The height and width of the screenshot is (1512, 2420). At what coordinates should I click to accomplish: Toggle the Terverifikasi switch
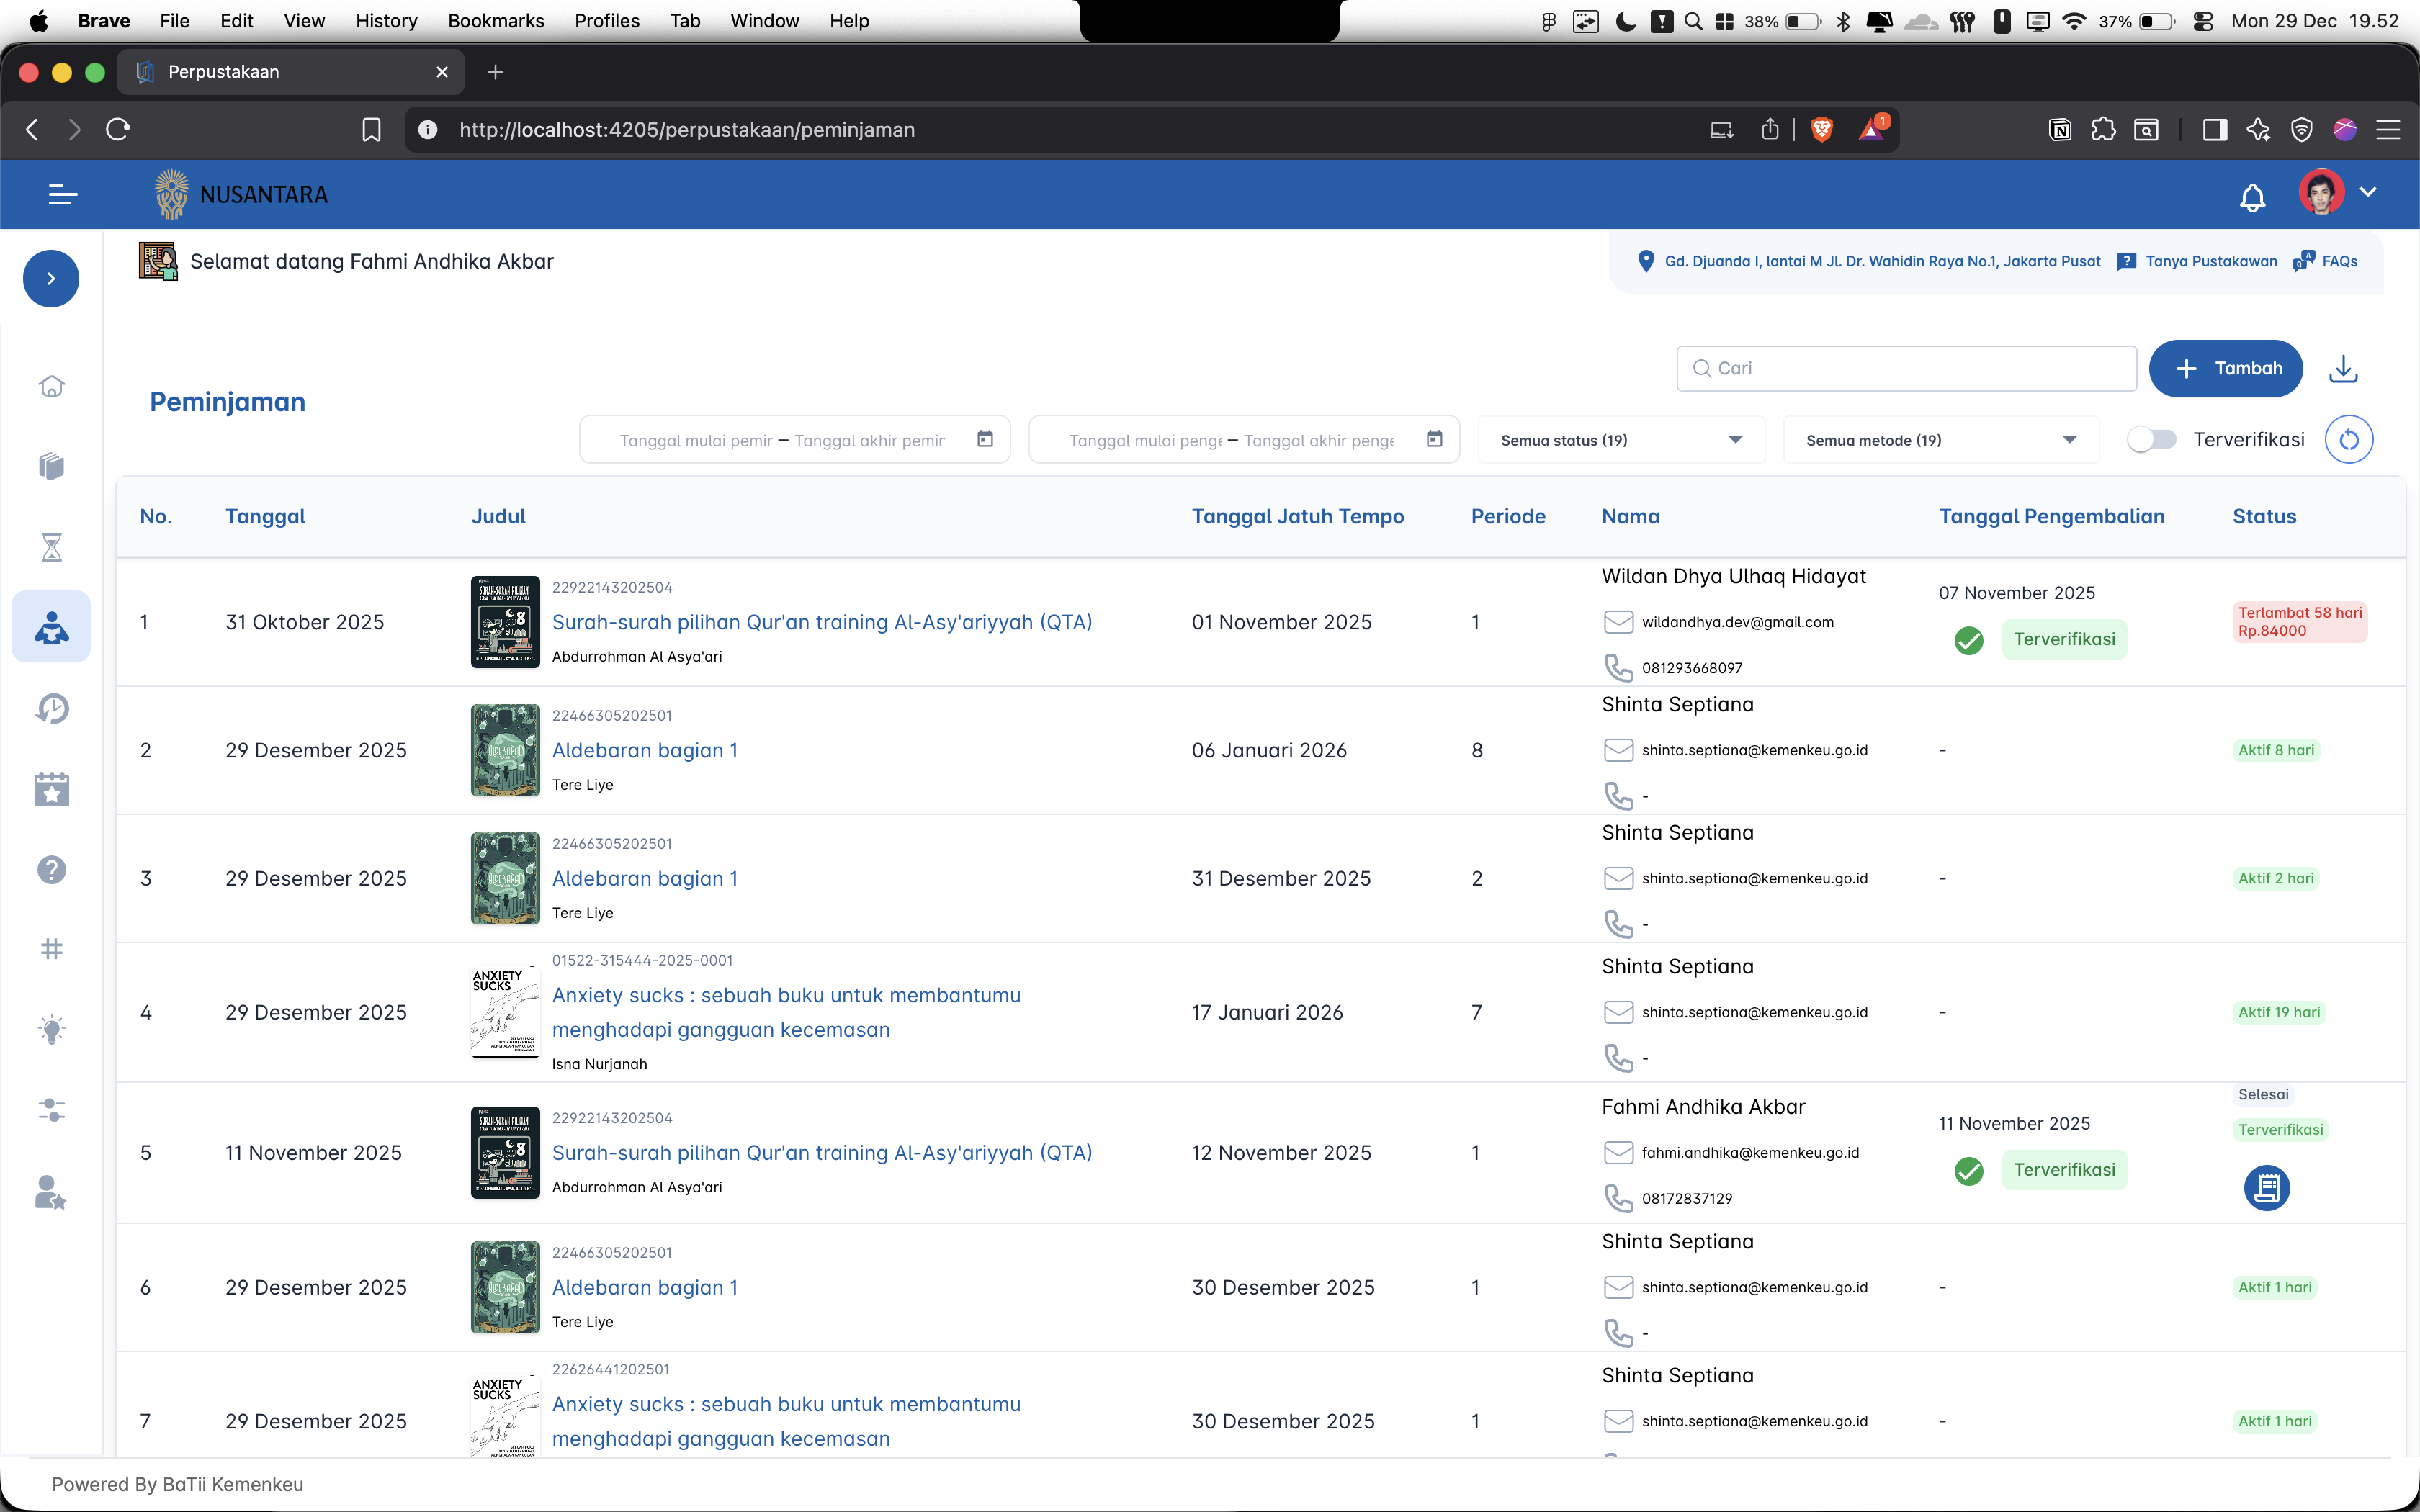click(2151, 439)
